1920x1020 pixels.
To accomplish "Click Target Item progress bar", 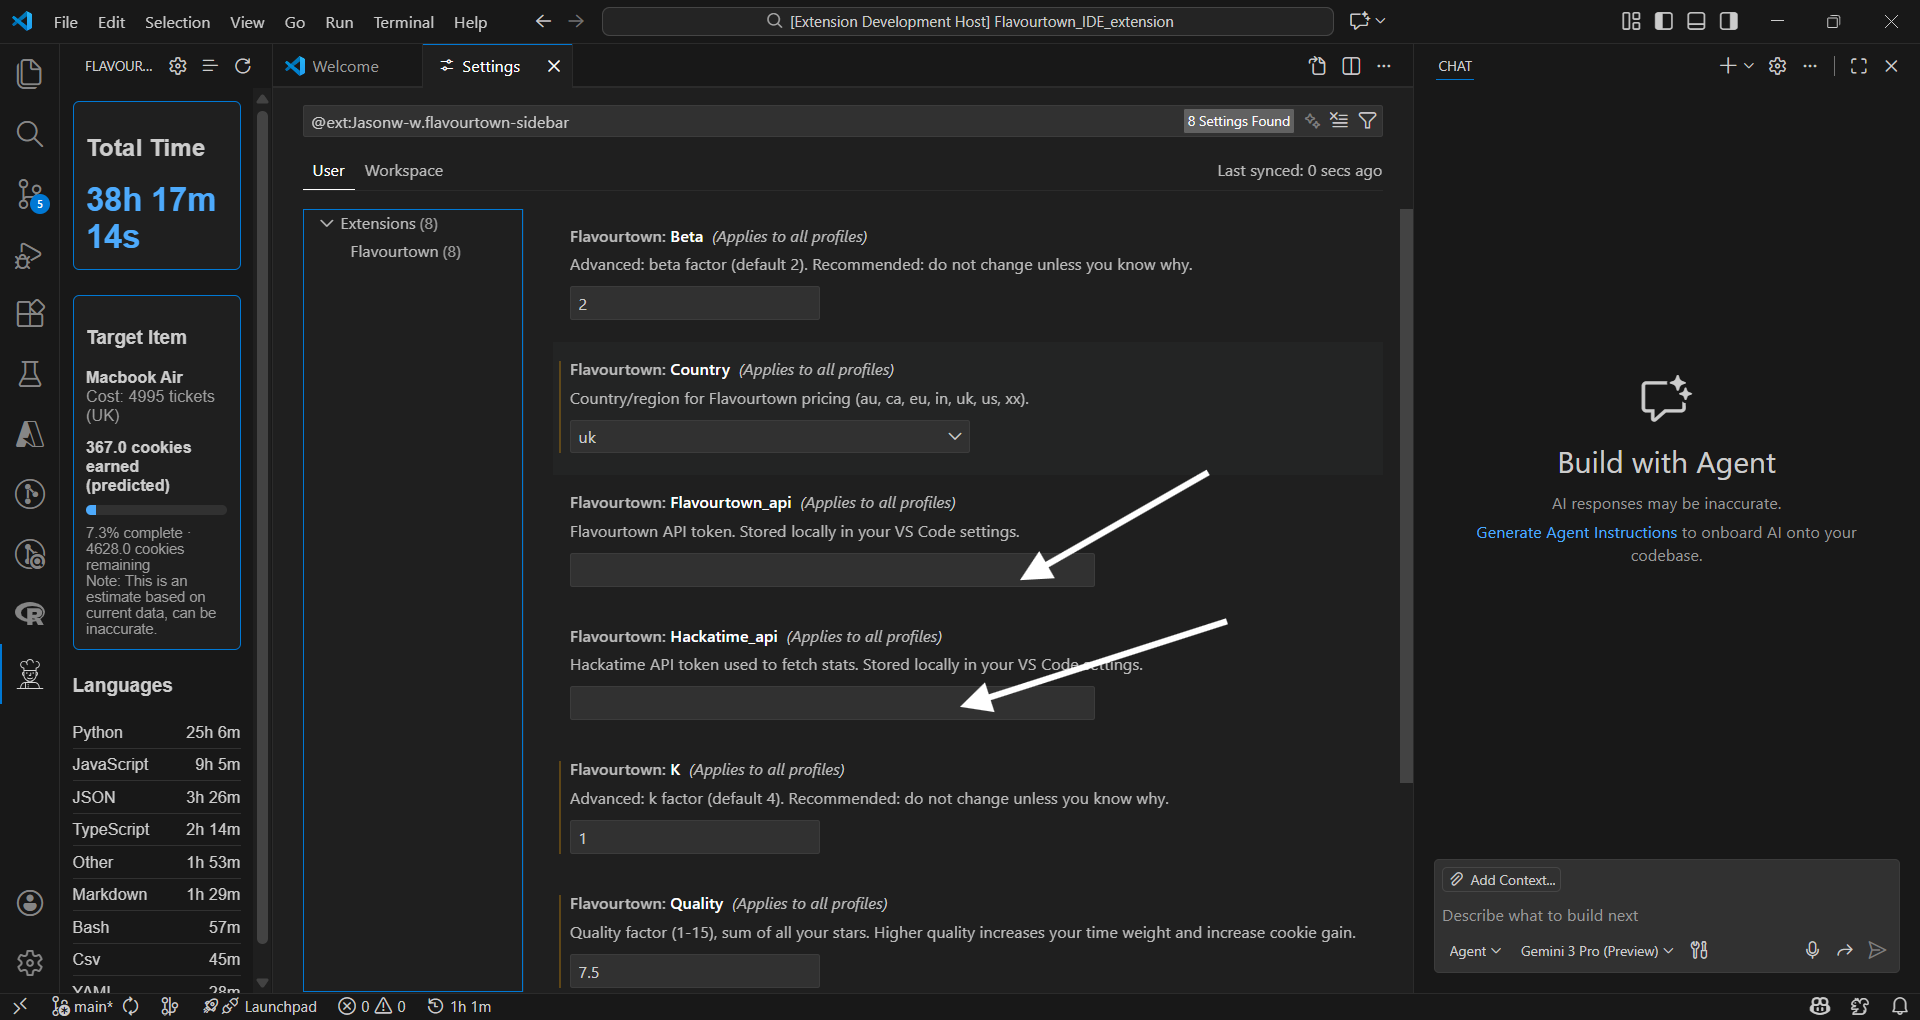I will 156,510.
